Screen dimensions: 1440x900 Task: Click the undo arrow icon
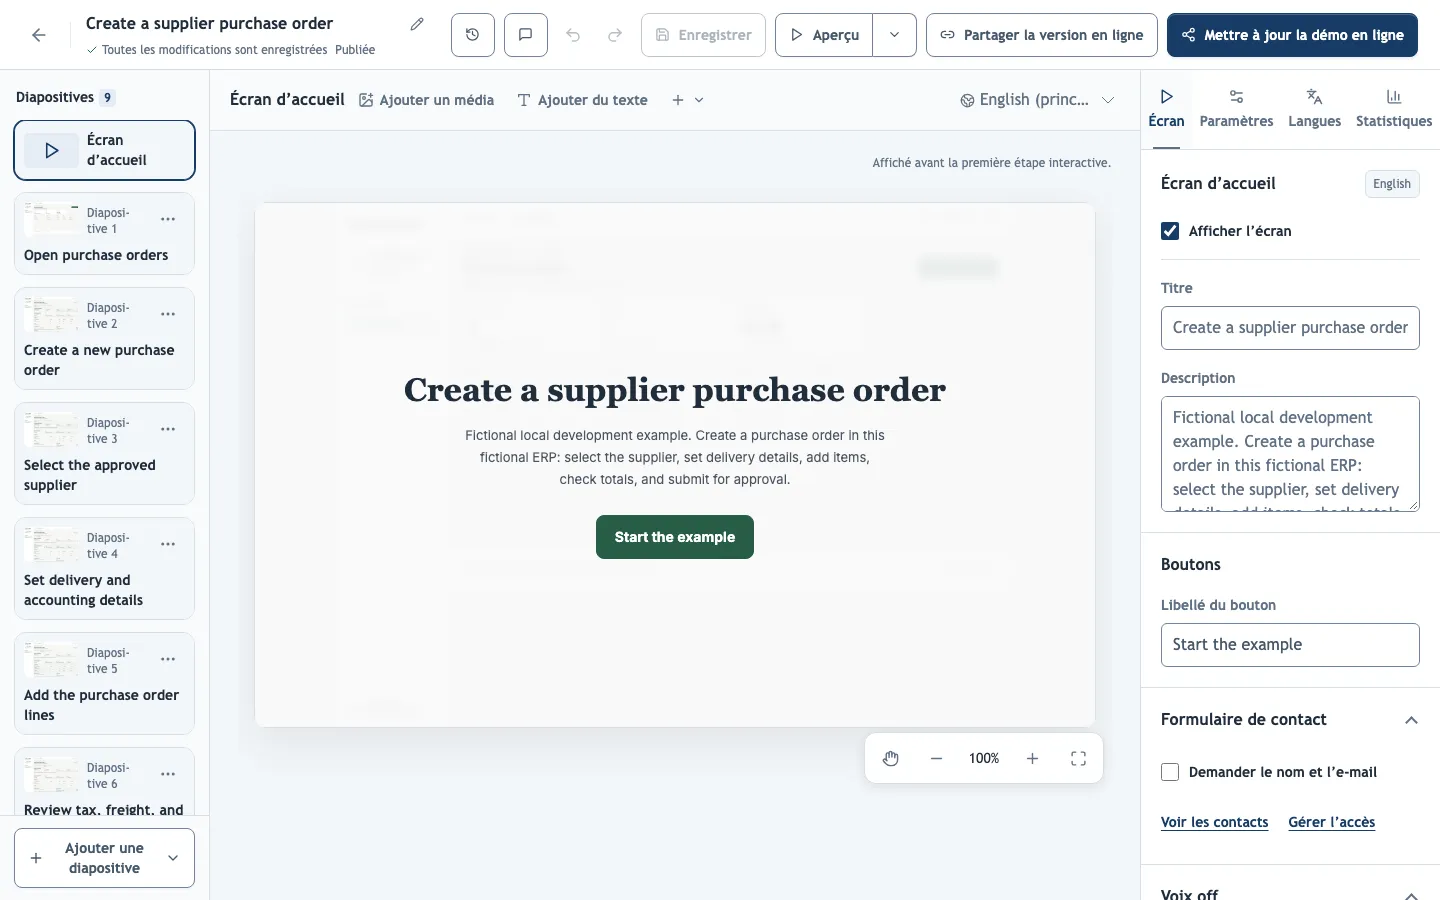(x=573, y=35)
